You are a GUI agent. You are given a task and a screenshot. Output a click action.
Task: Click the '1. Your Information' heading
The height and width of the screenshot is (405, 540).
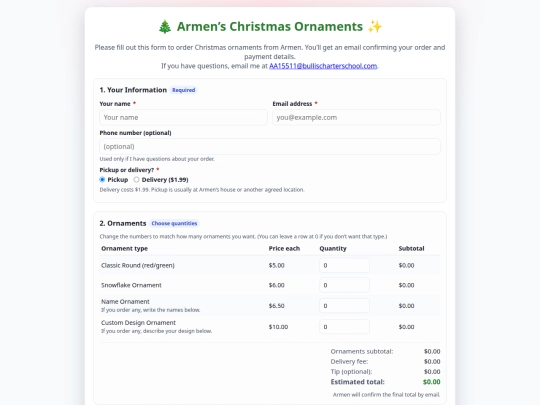[x=133, y=90]
